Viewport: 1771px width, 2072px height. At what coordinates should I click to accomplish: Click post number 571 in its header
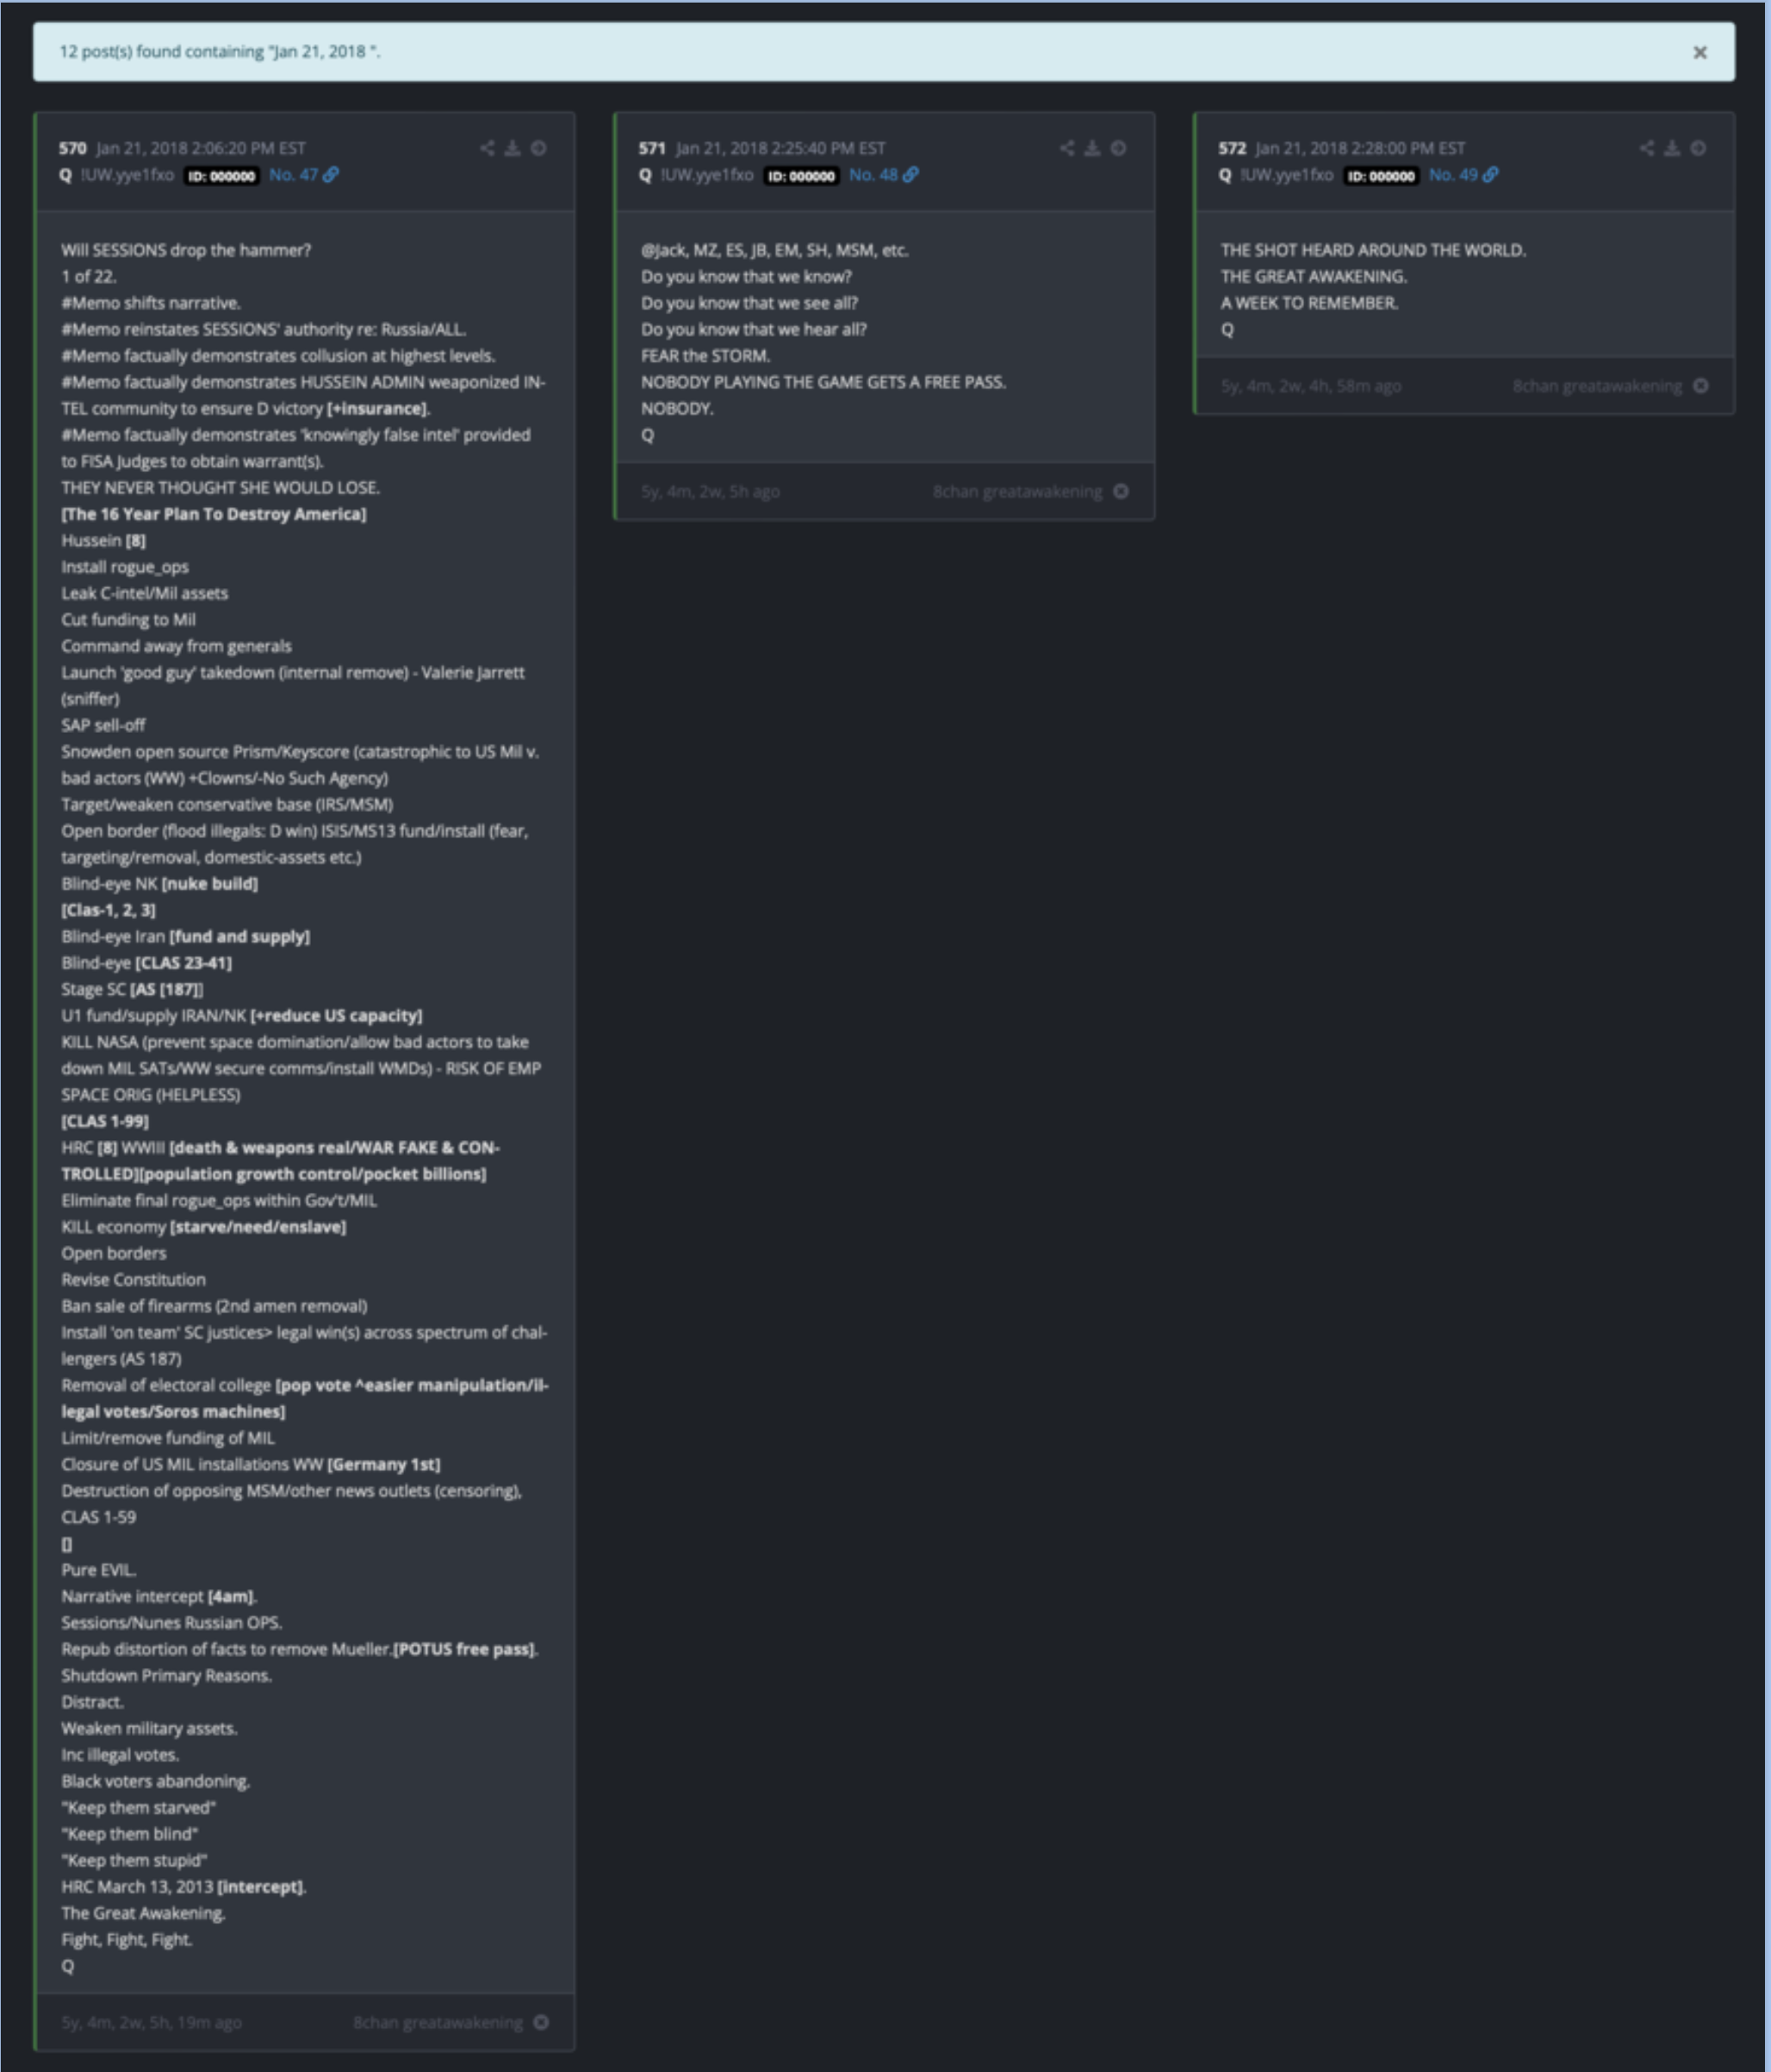[x=652, y=148]
